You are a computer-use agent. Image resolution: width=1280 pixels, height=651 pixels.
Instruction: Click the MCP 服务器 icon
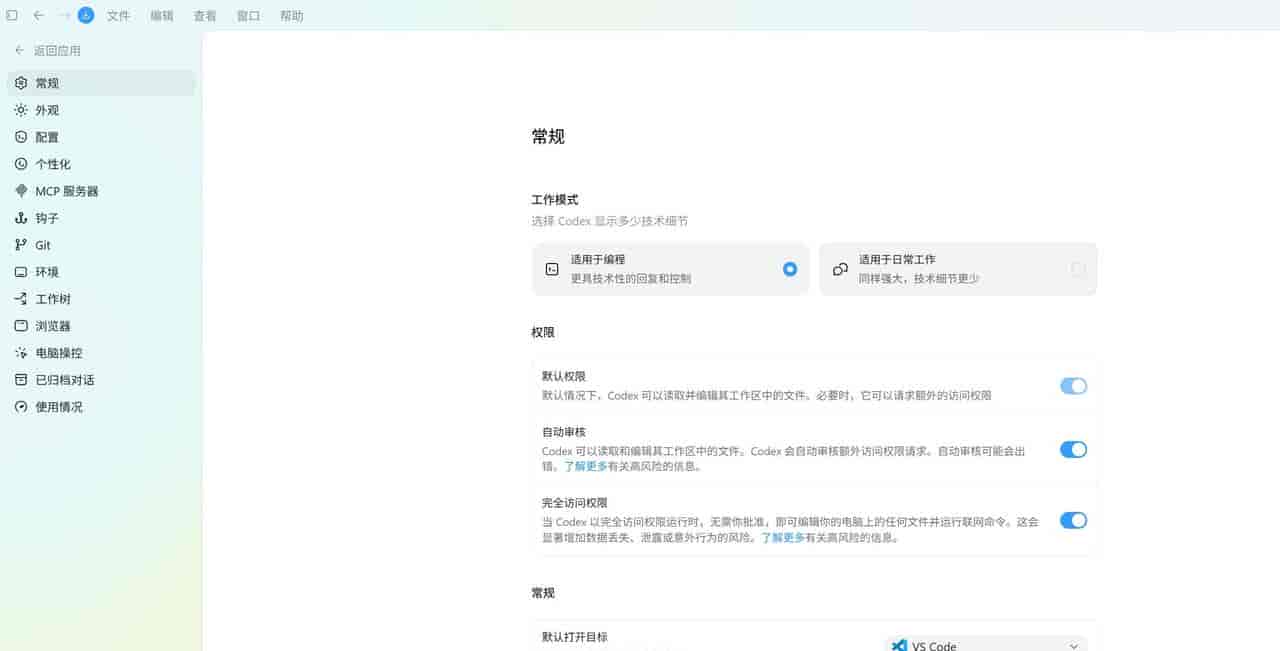(x=21, y=191)
